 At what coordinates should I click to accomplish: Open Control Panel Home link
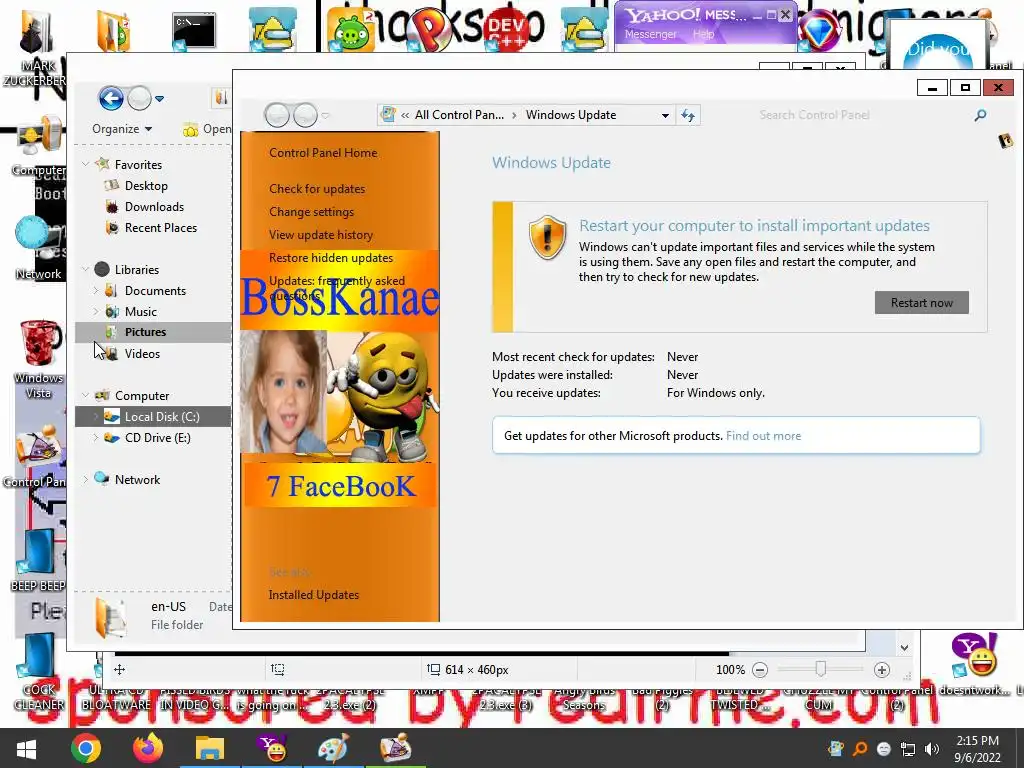click(x=323, y=153)
